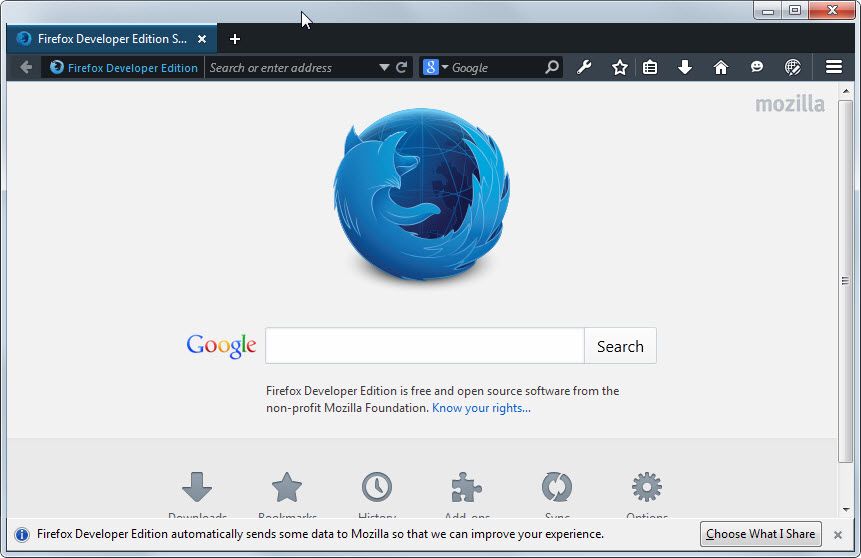The width and height of the screenshot is (861, 558).
Task: Select the Firefox Developer Edition Start tab
Action: pyautogui.click(x=111, y=39)
